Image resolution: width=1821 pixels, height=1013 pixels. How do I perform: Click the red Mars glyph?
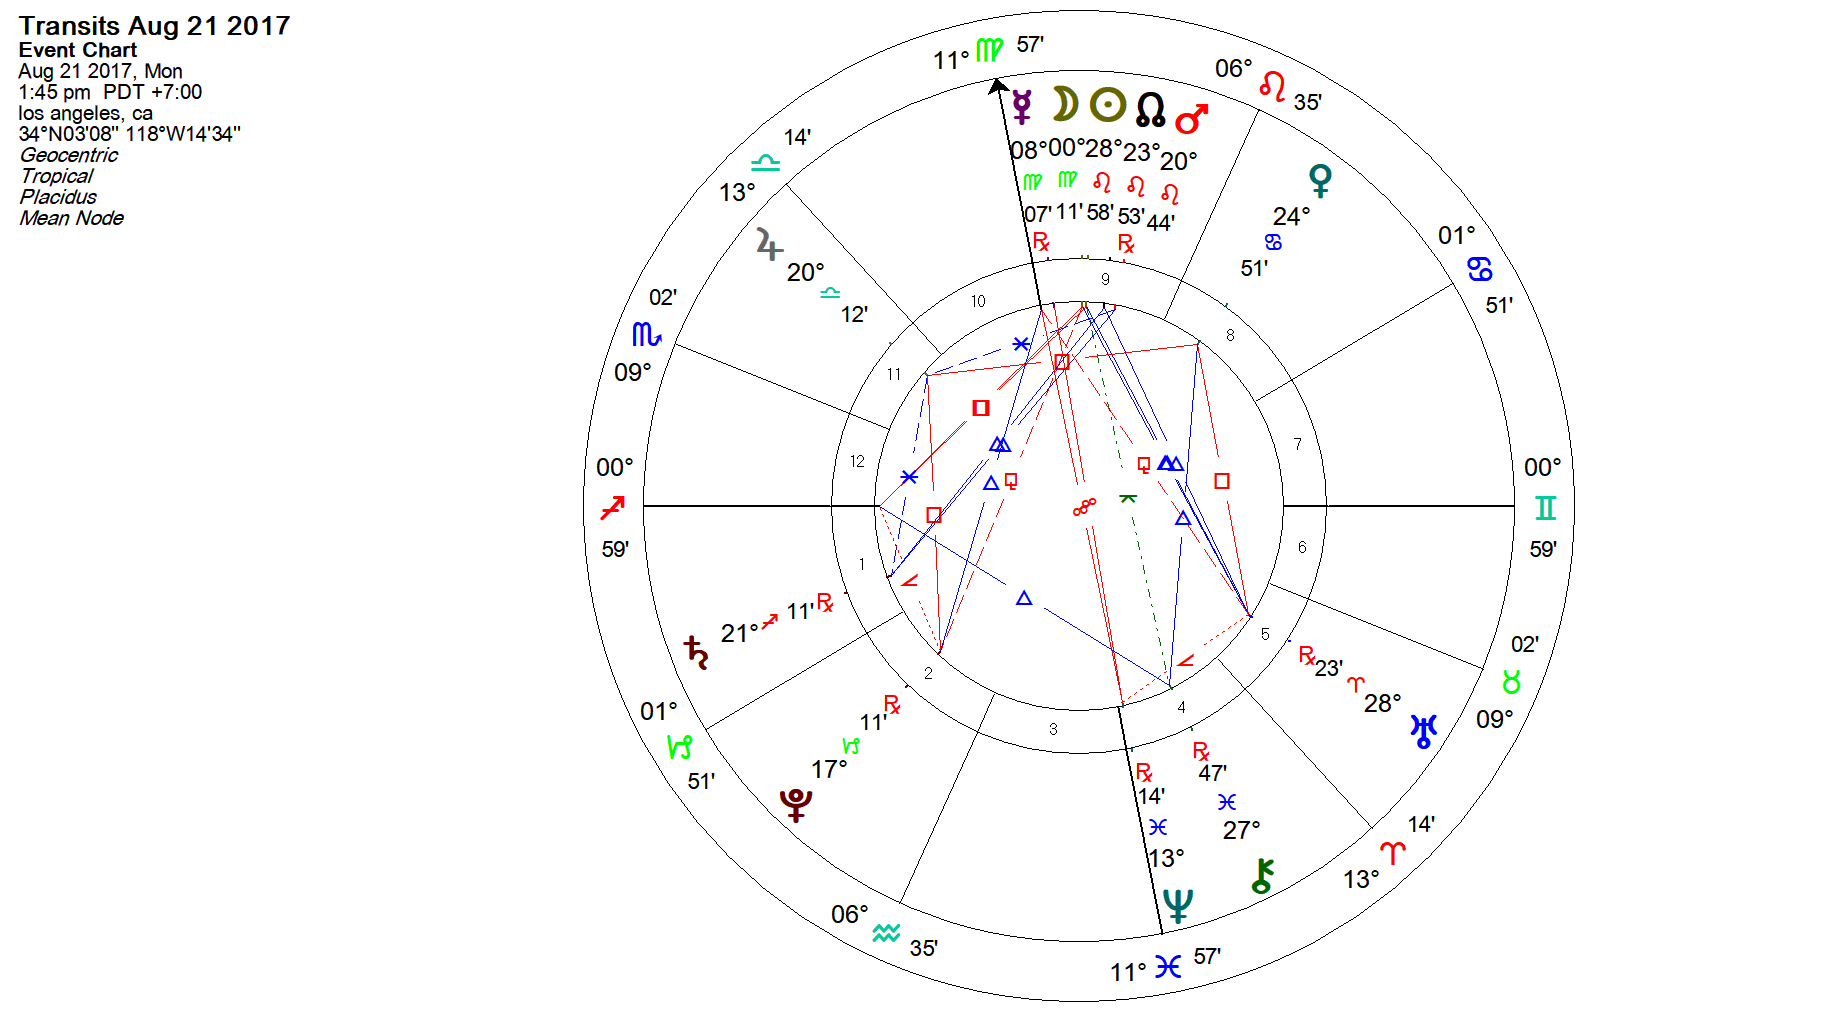pos(1192,119)
